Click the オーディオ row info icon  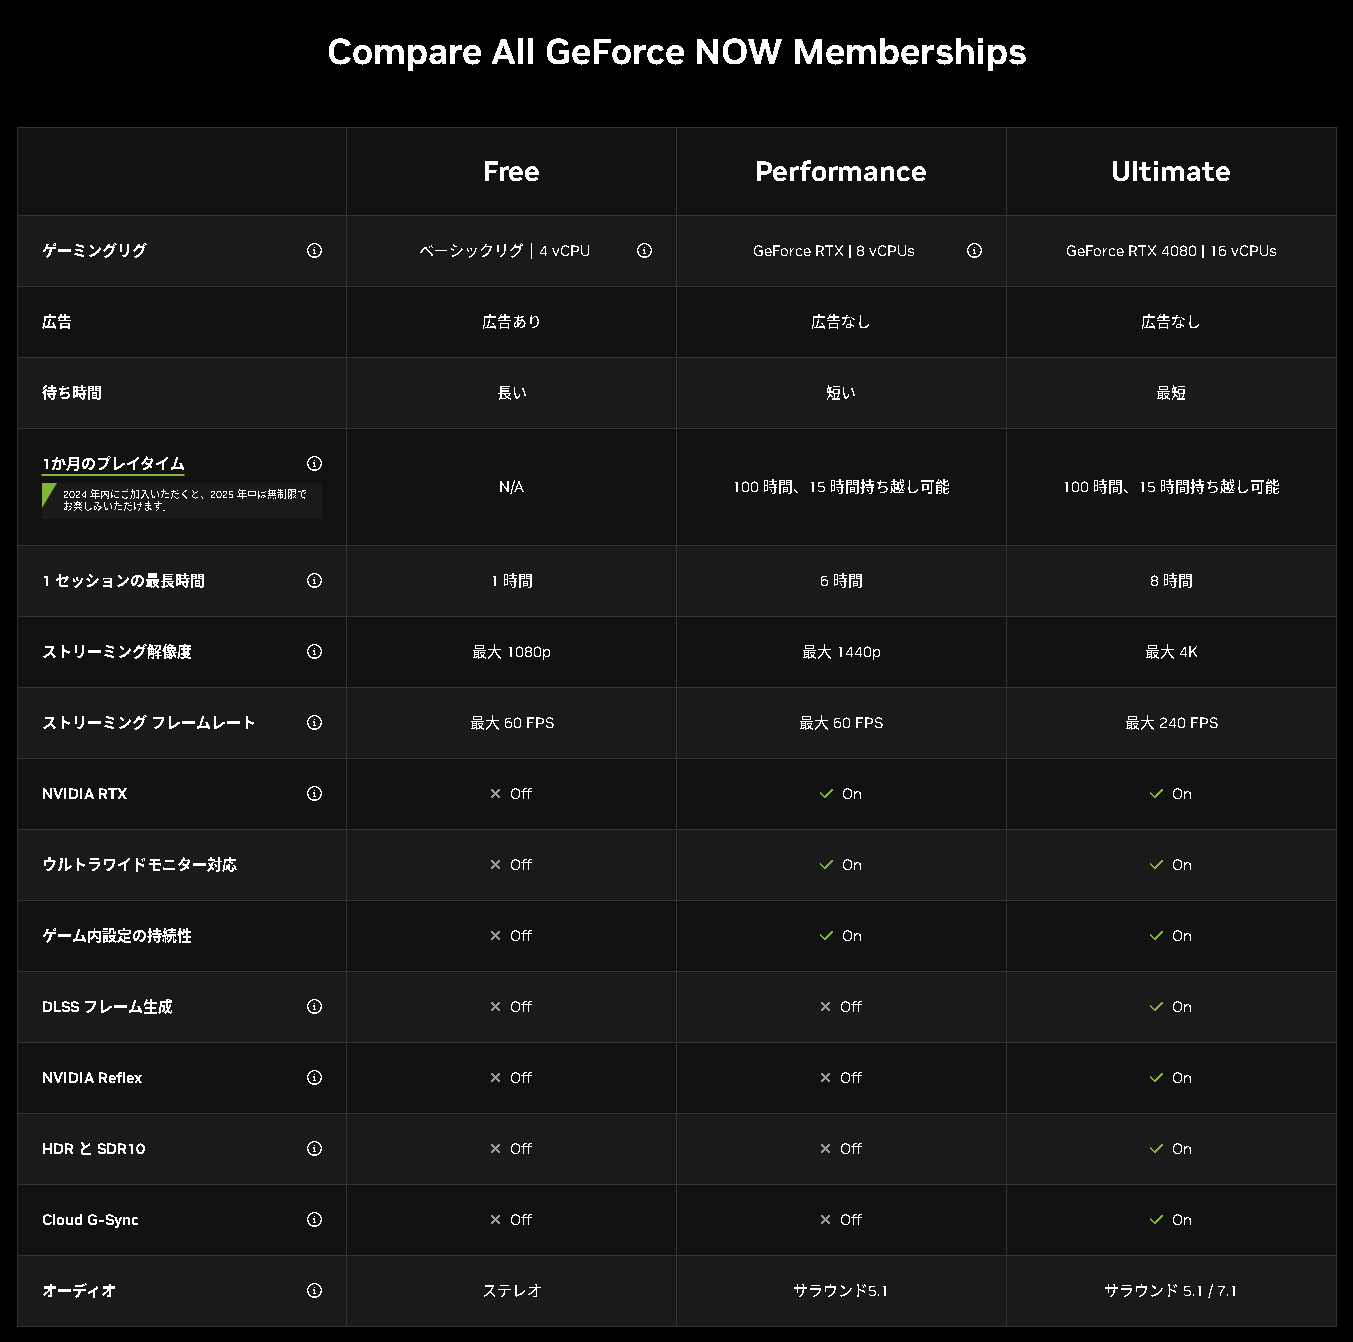[x=314, y=1291]
